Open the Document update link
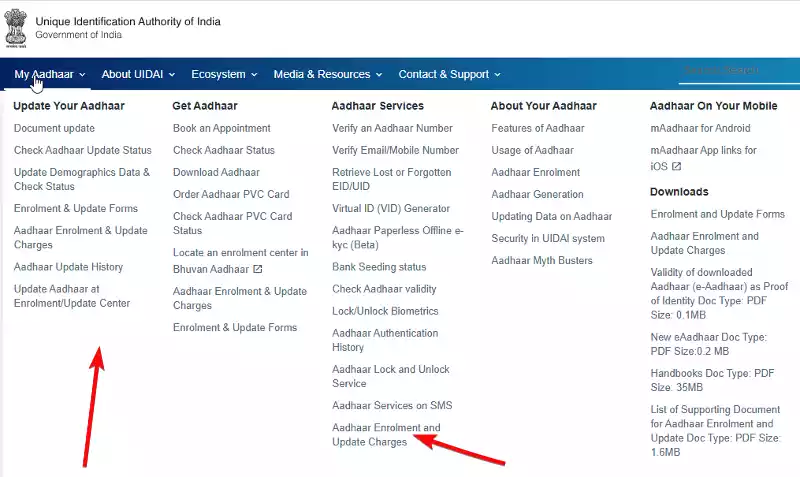This screenshot has height=477, width=800. click(x=54, y=128)
